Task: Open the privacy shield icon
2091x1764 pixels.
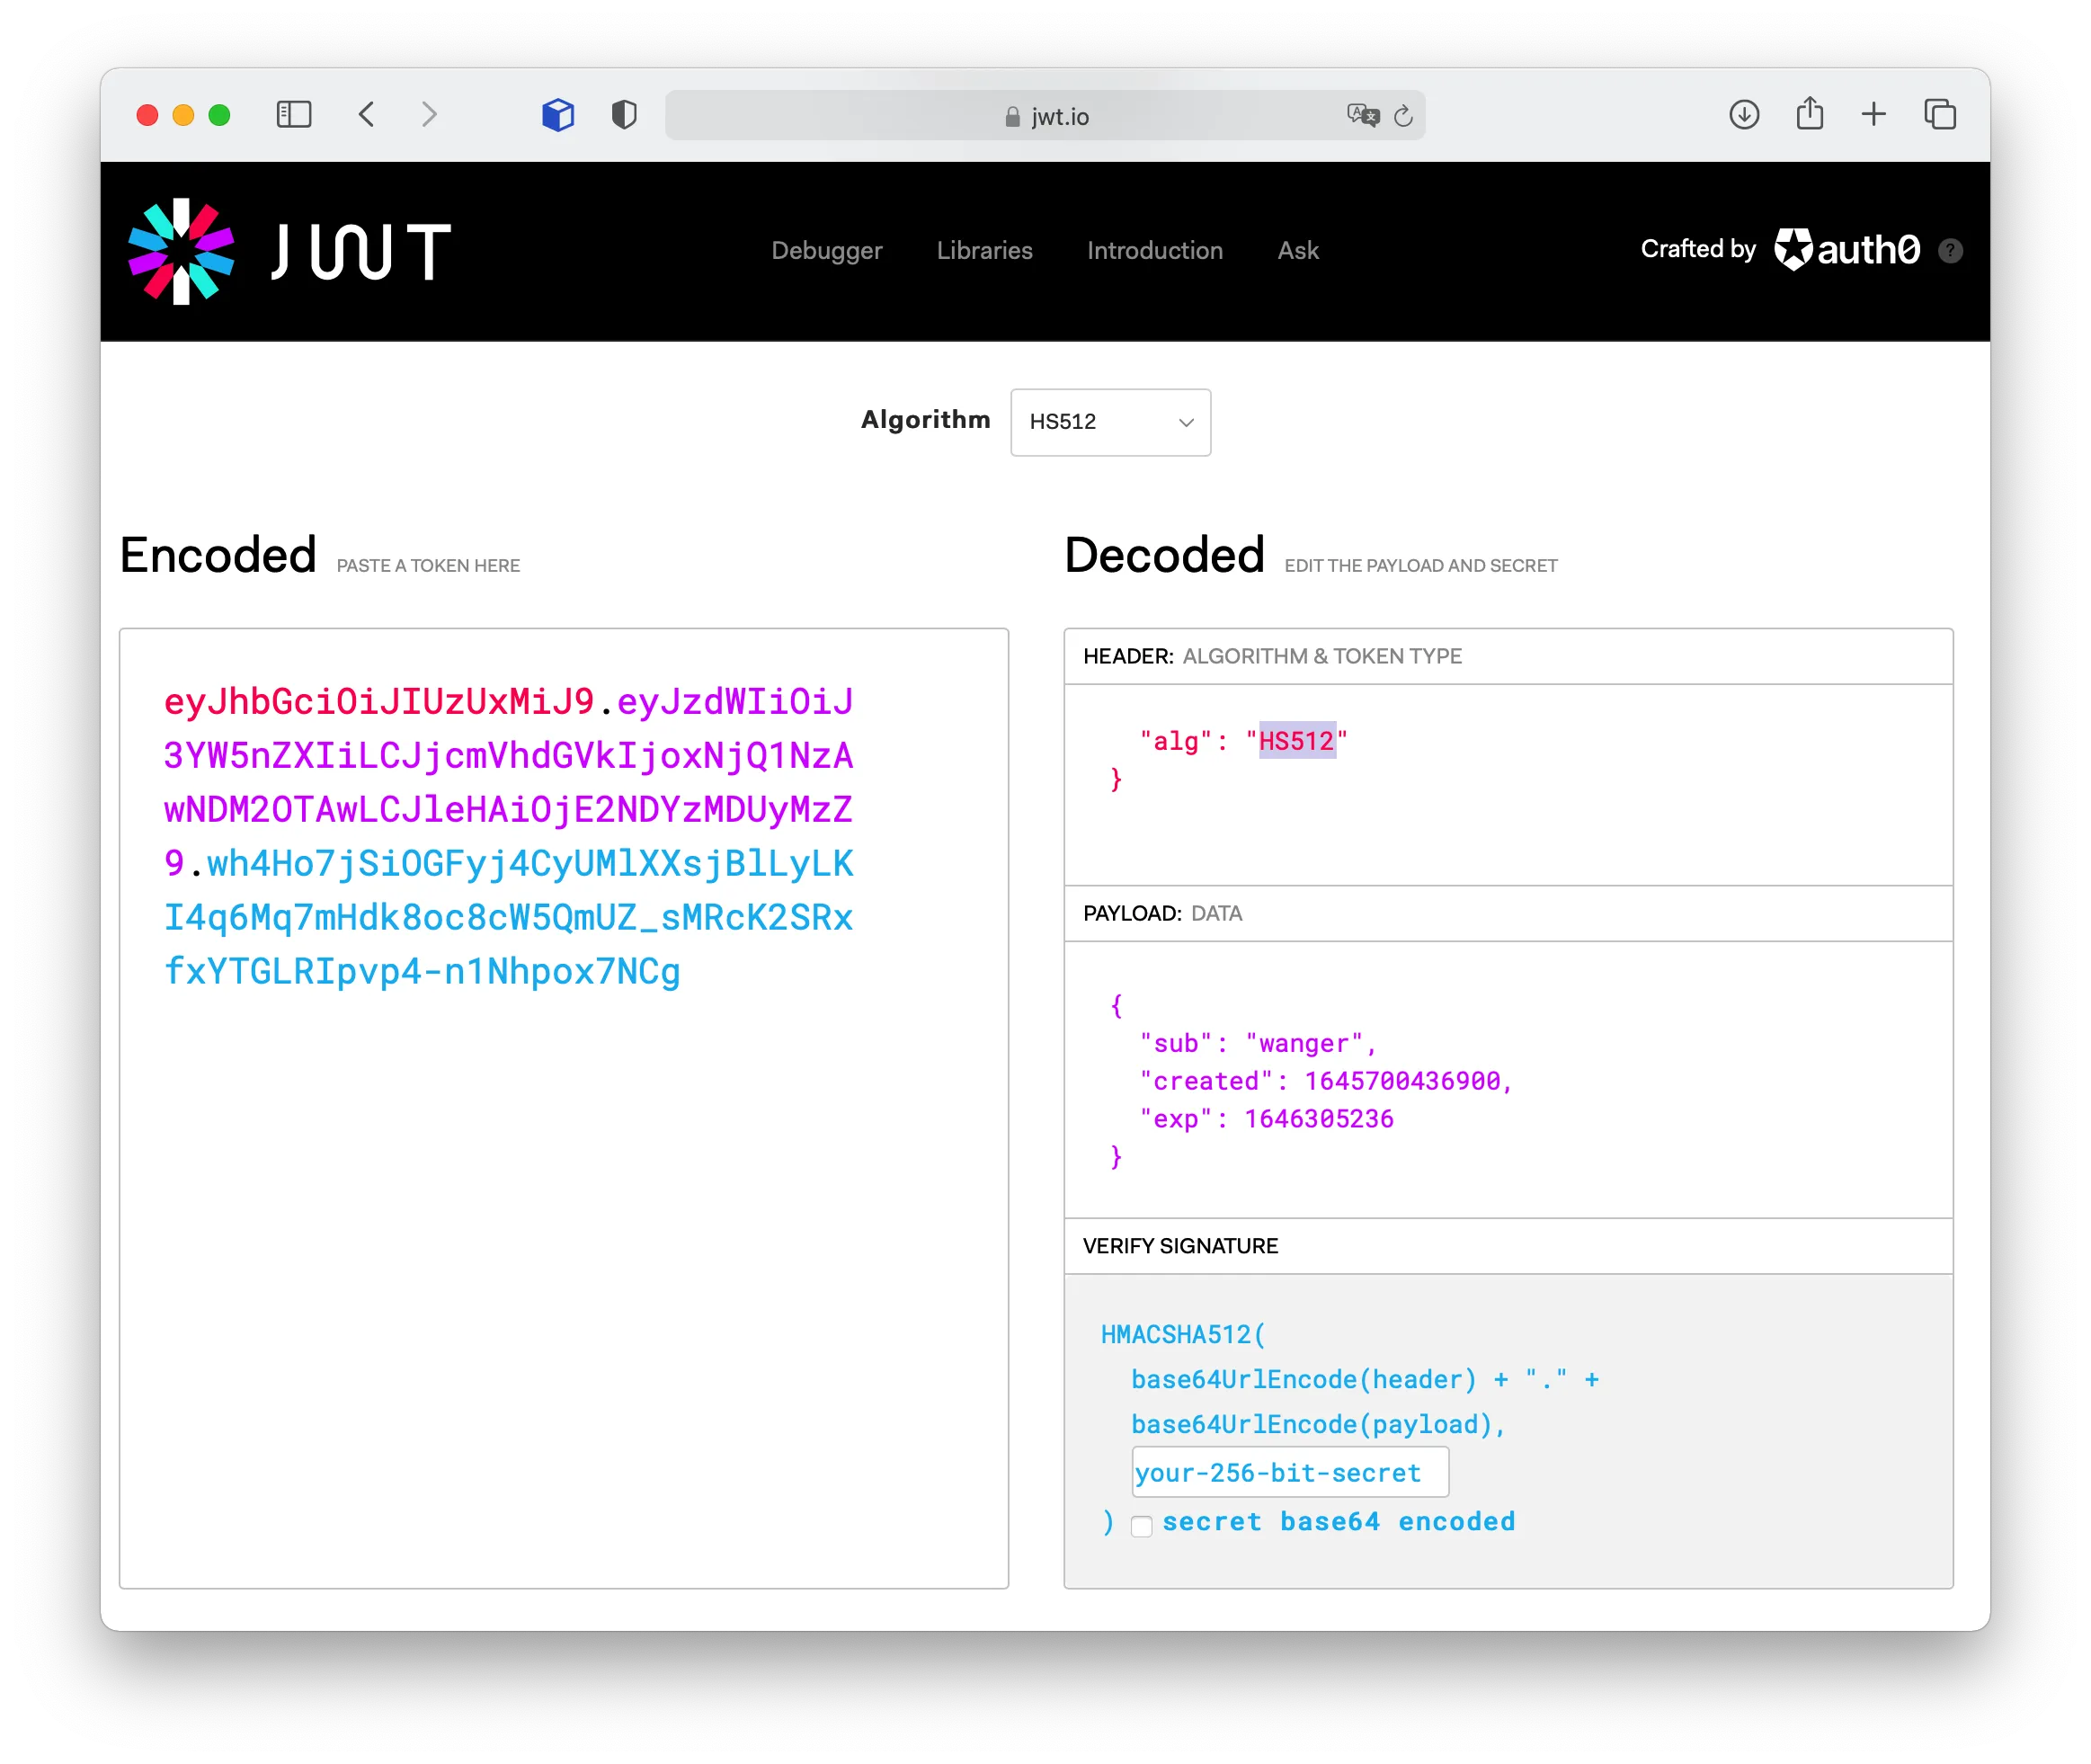Action: [x=624, y=115]
